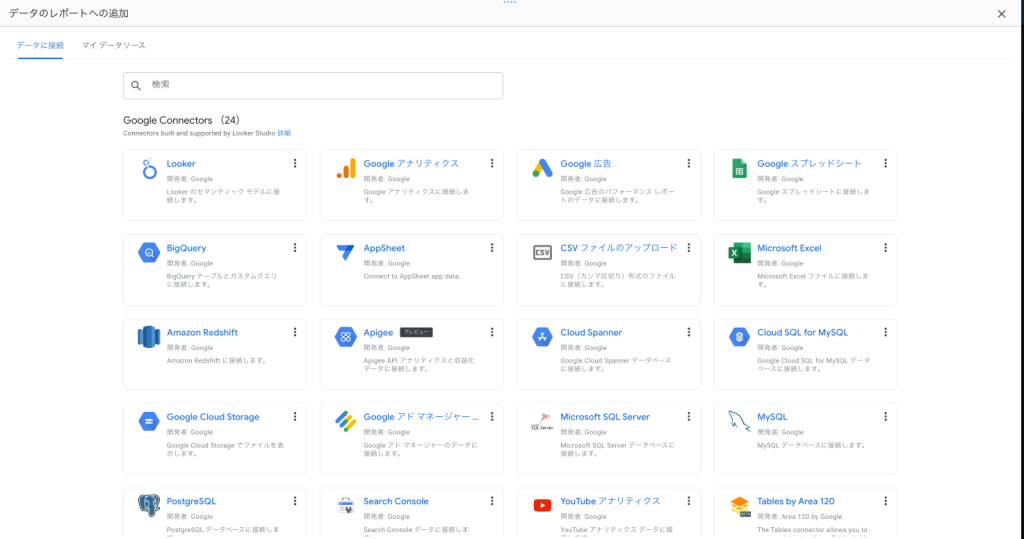Click the YouTube Analytics play icon
The height and width of the screenshot is (539, 1024).
click(x=542, y=506)
